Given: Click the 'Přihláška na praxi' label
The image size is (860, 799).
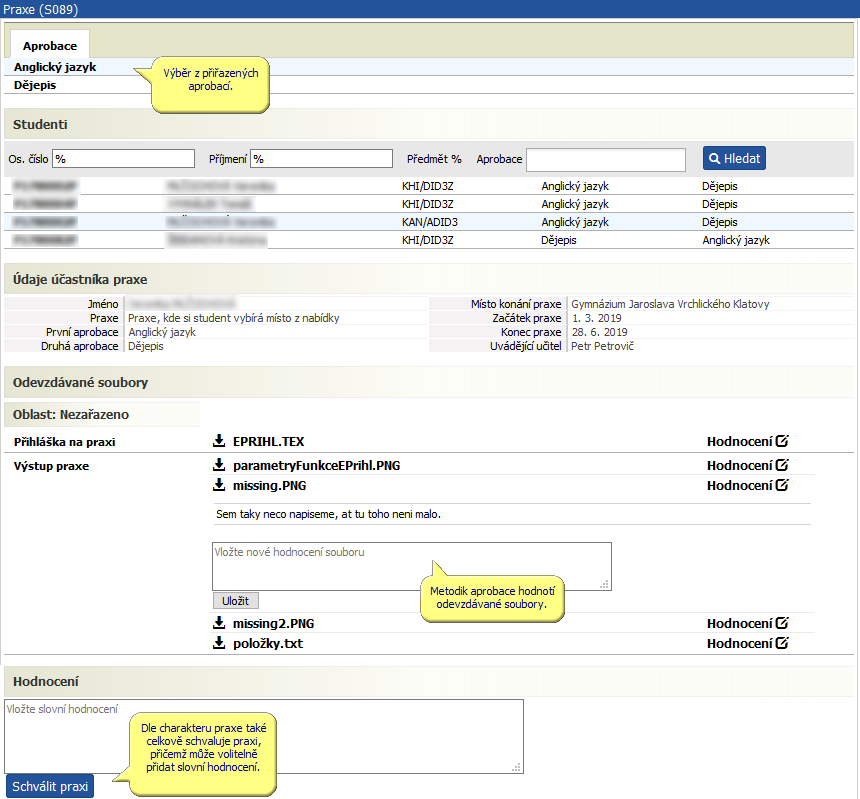Looking at the screenshot, I should [x=65, y=441].
